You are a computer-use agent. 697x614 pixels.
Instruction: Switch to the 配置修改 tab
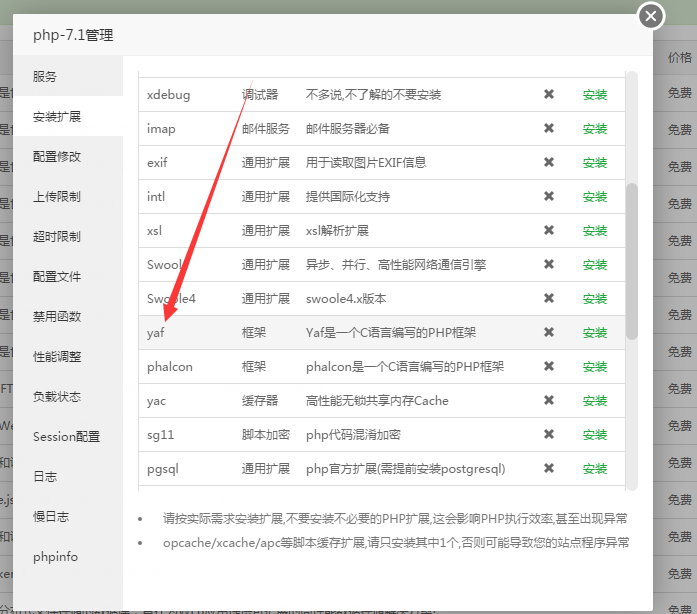pyautogui.click(x=57, y=157)
